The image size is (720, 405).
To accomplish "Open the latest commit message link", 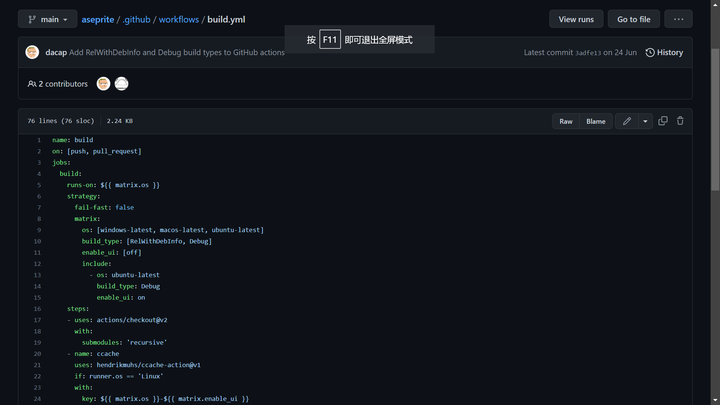I will [x=177, y=52].
